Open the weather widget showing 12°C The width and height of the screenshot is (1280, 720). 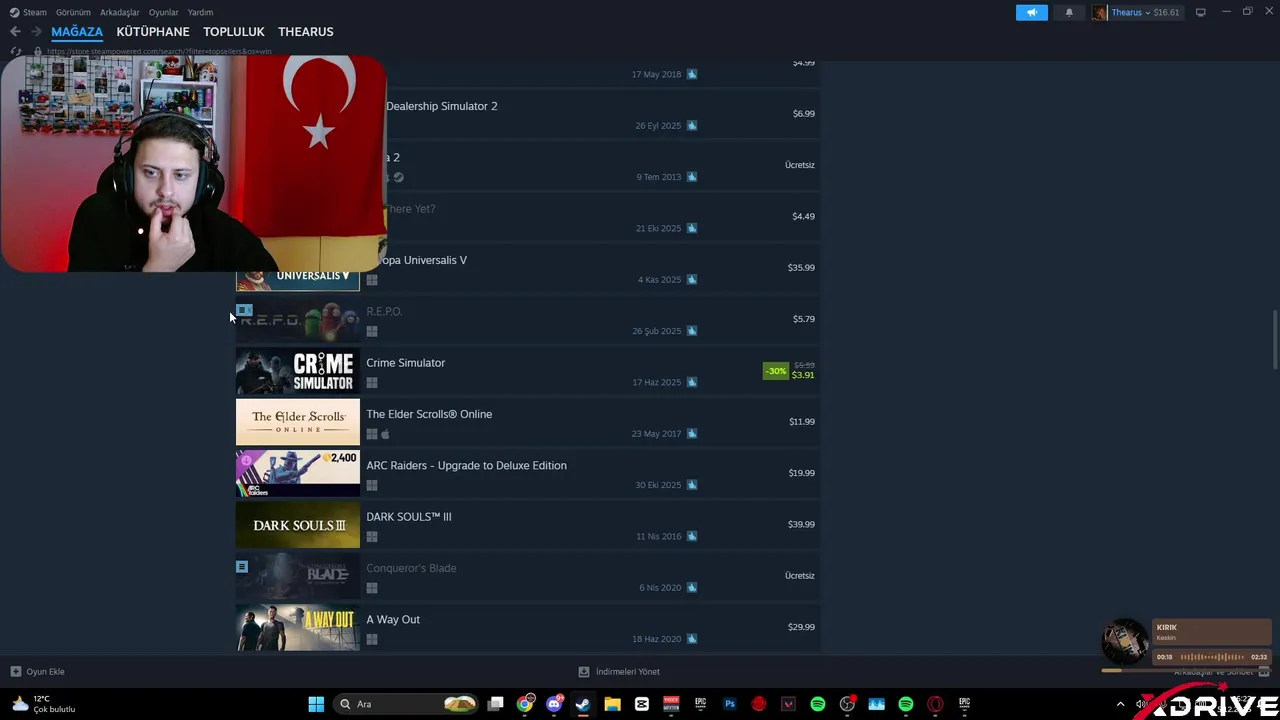43,704
